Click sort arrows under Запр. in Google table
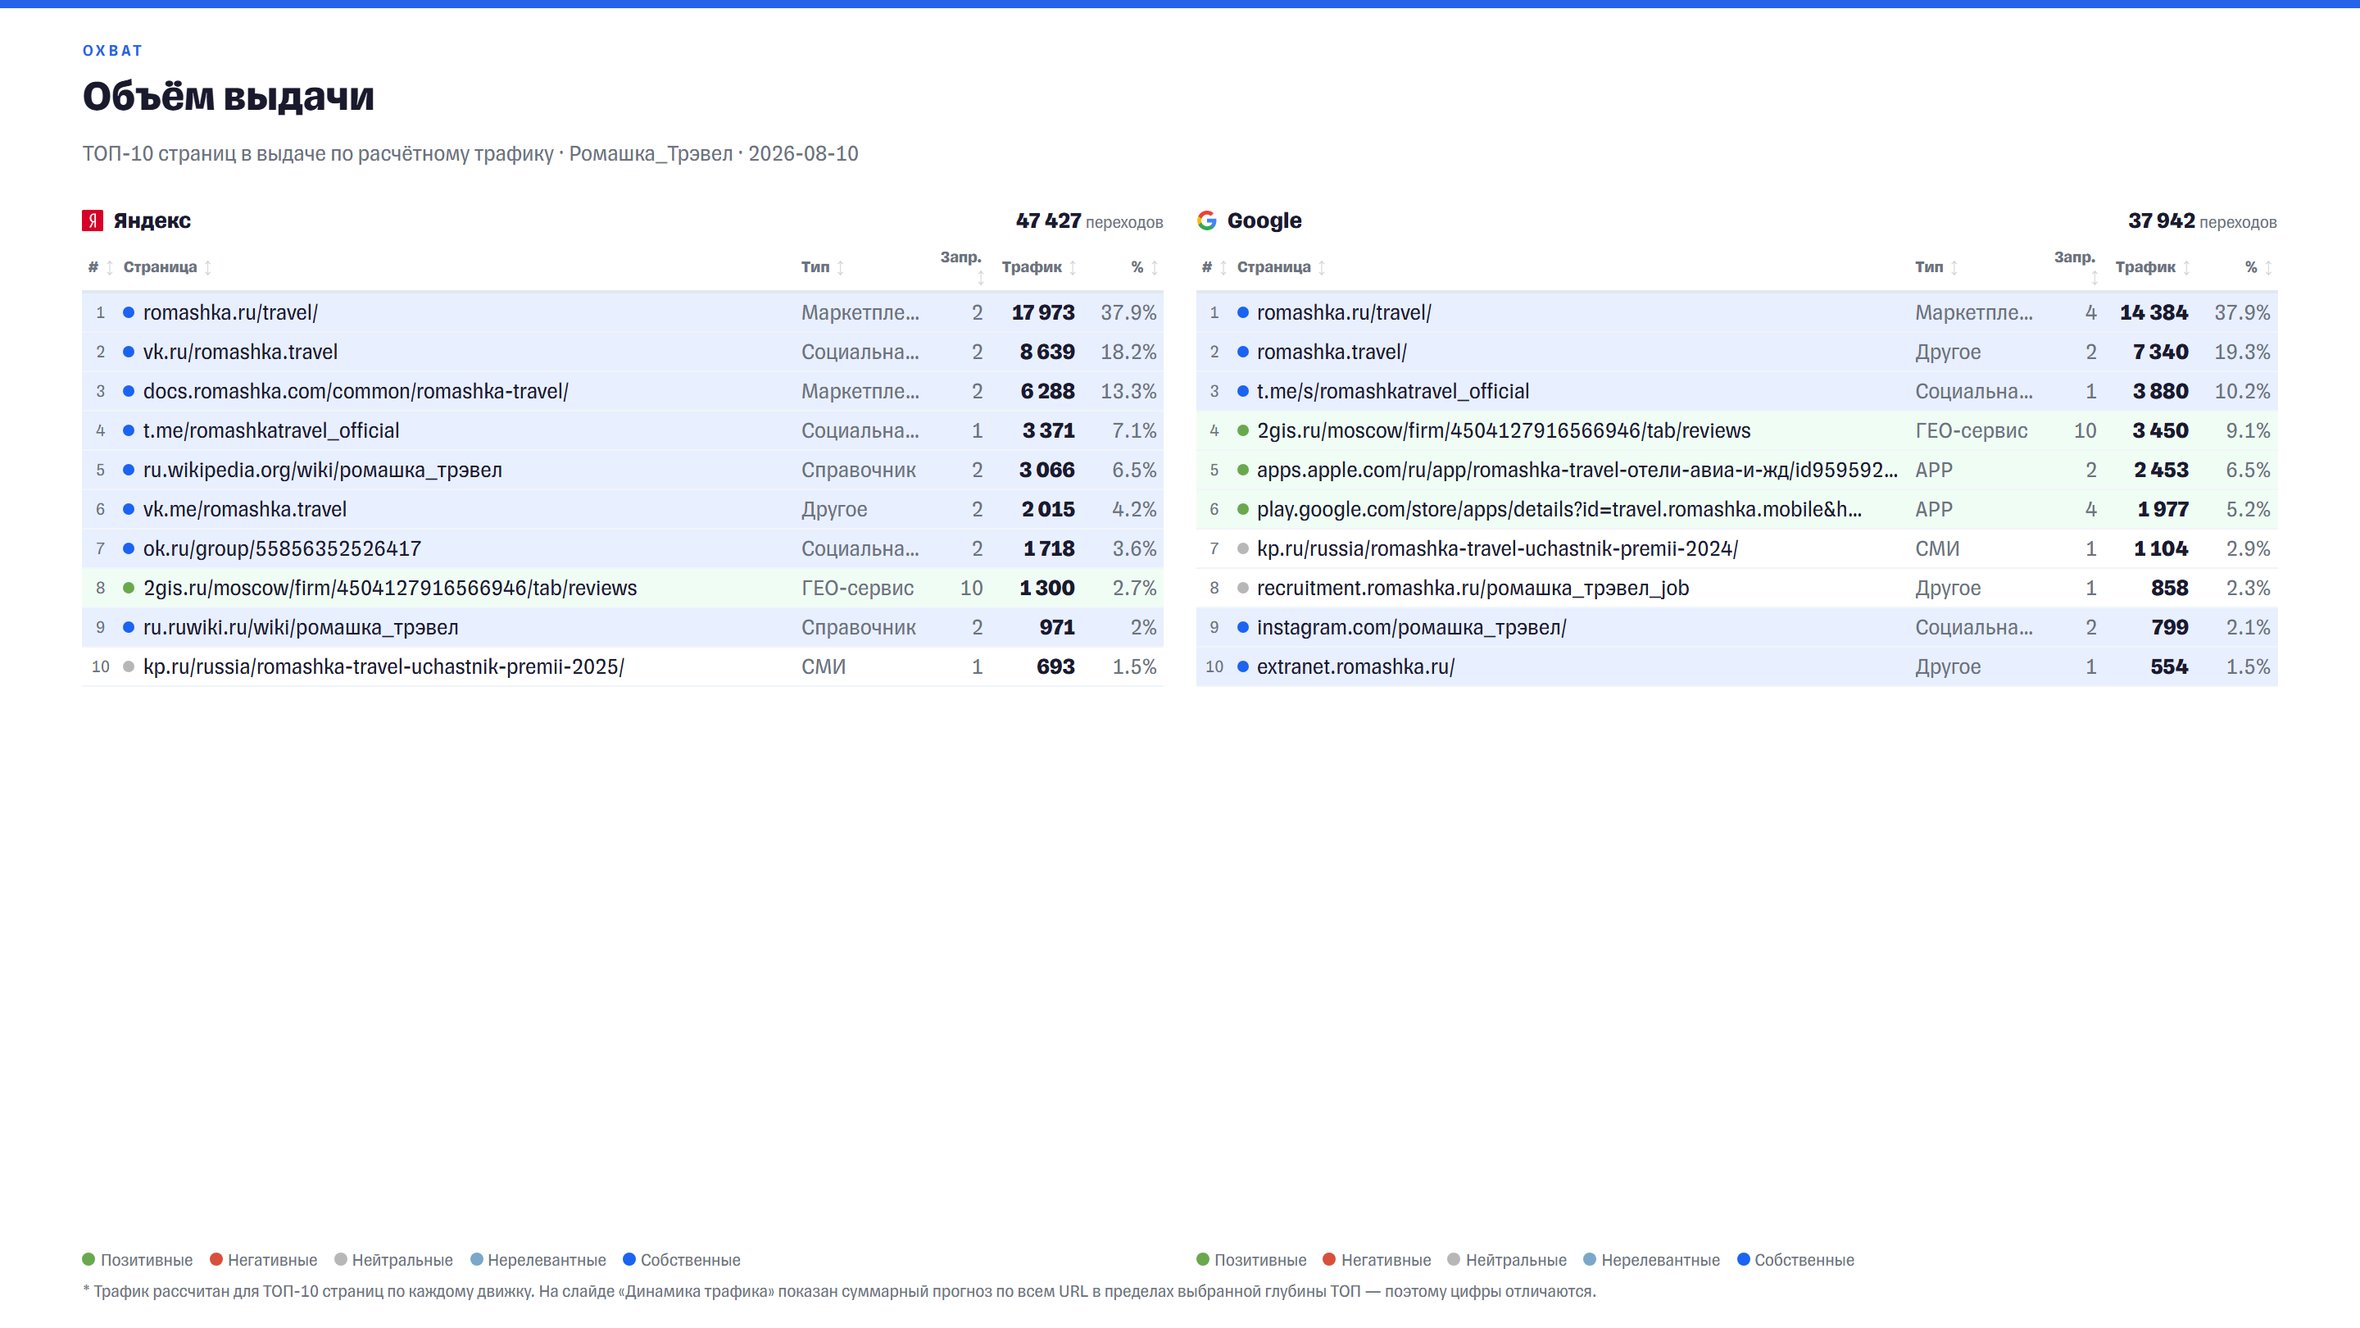 2094,278
